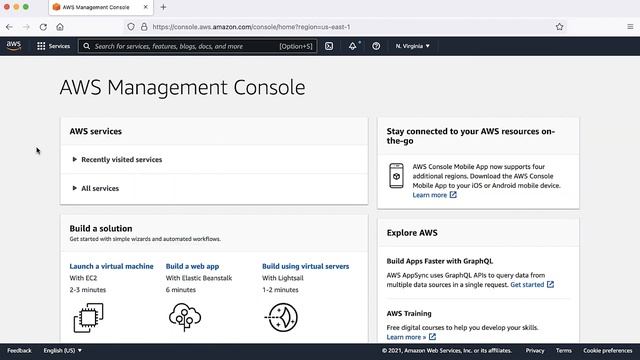The width and height of the screenshot is (640, 360).
Task: Click the site padlock icon
Action: pos(144,27)
